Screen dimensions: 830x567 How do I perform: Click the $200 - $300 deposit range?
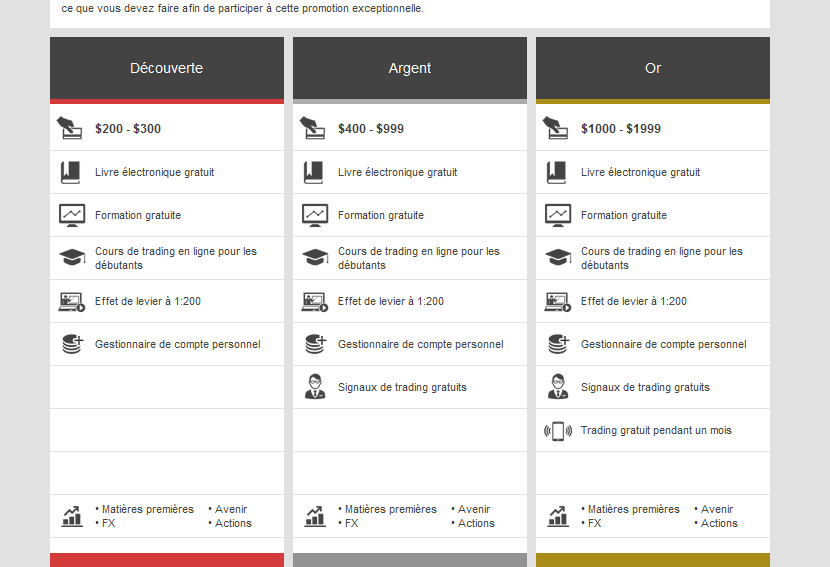128,129
